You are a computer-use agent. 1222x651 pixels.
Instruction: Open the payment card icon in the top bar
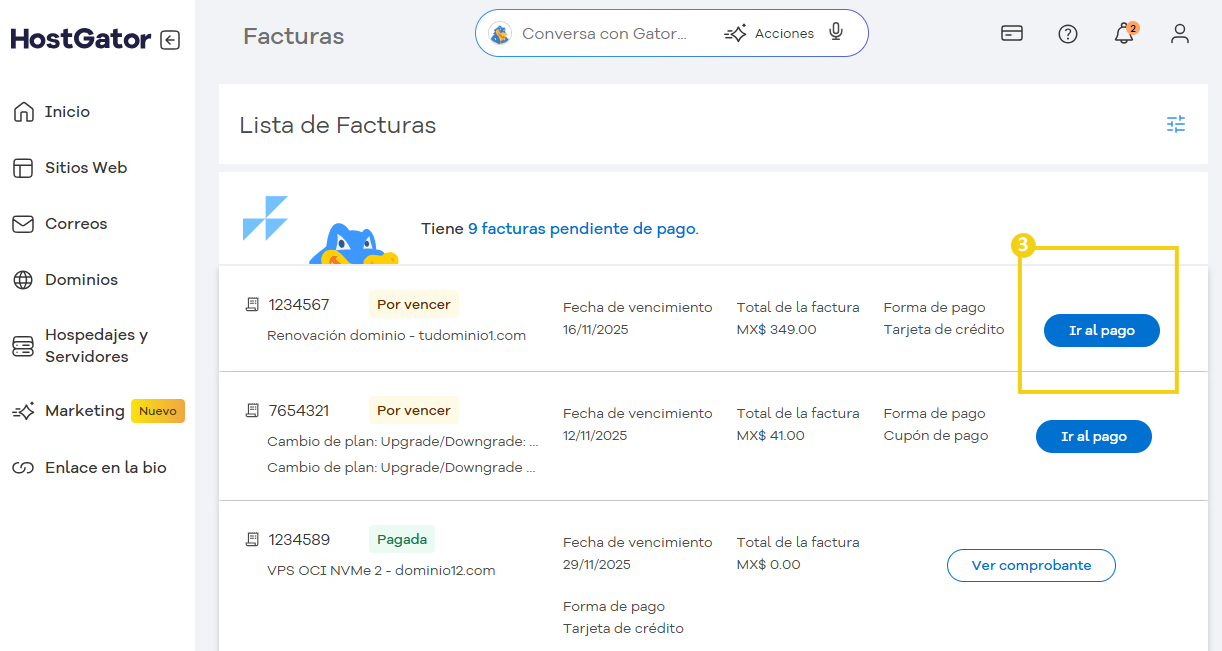coord(1011,33)
